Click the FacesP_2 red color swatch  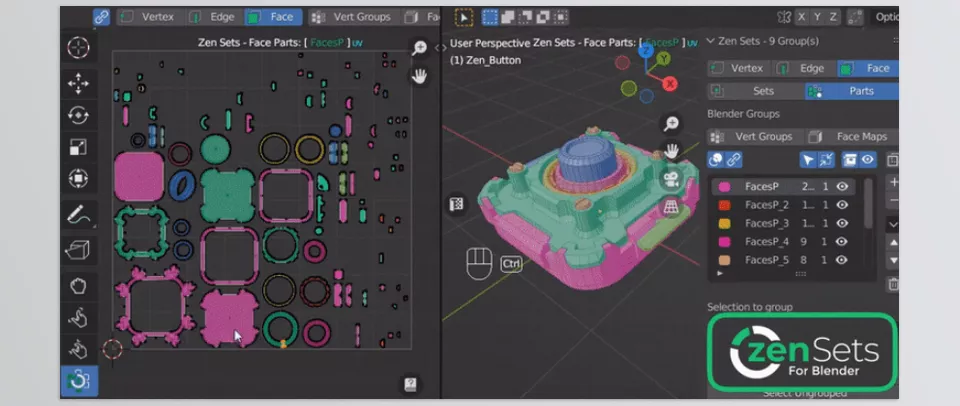(x=724, y=205)
